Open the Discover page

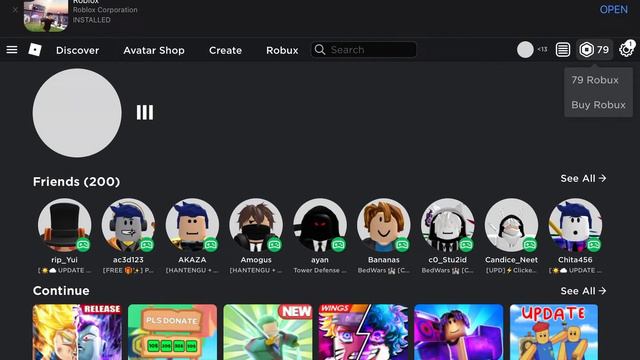point(78,50)
